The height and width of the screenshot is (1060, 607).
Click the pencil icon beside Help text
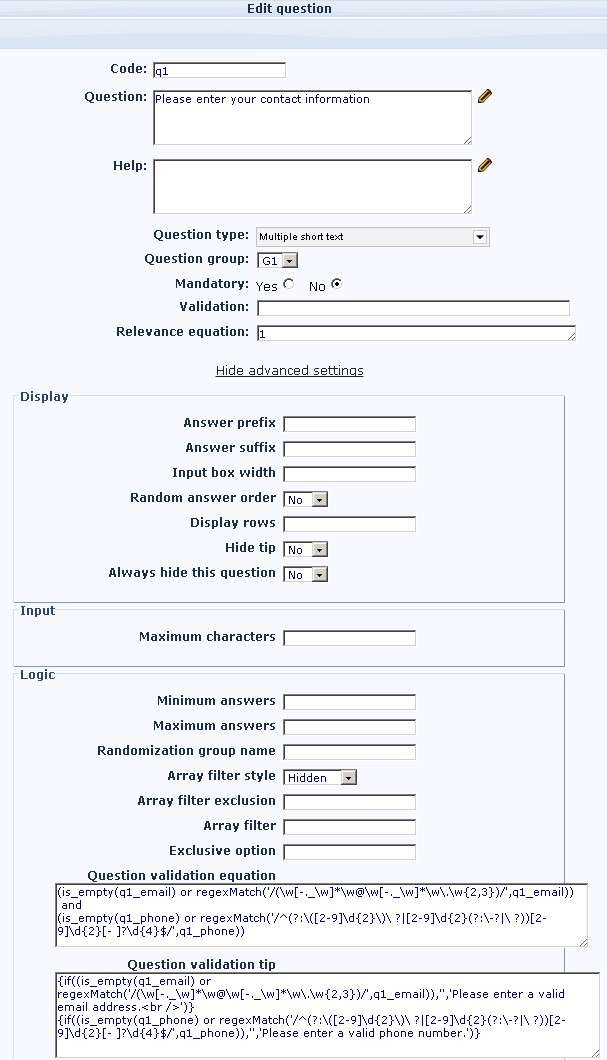[x=485, y=165]
